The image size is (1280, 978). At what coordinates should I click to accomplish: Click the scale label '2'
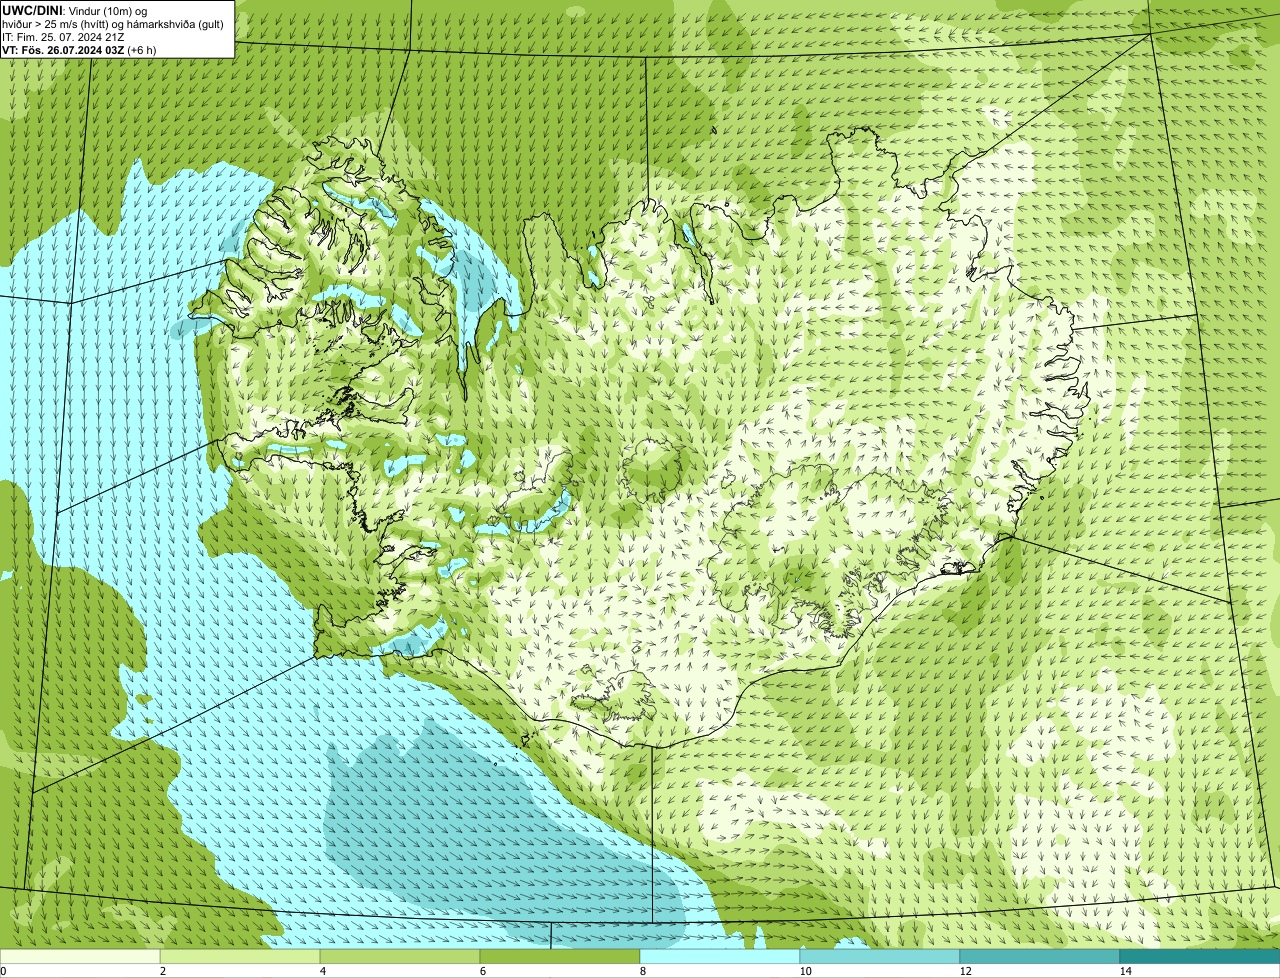coord(162,971)
